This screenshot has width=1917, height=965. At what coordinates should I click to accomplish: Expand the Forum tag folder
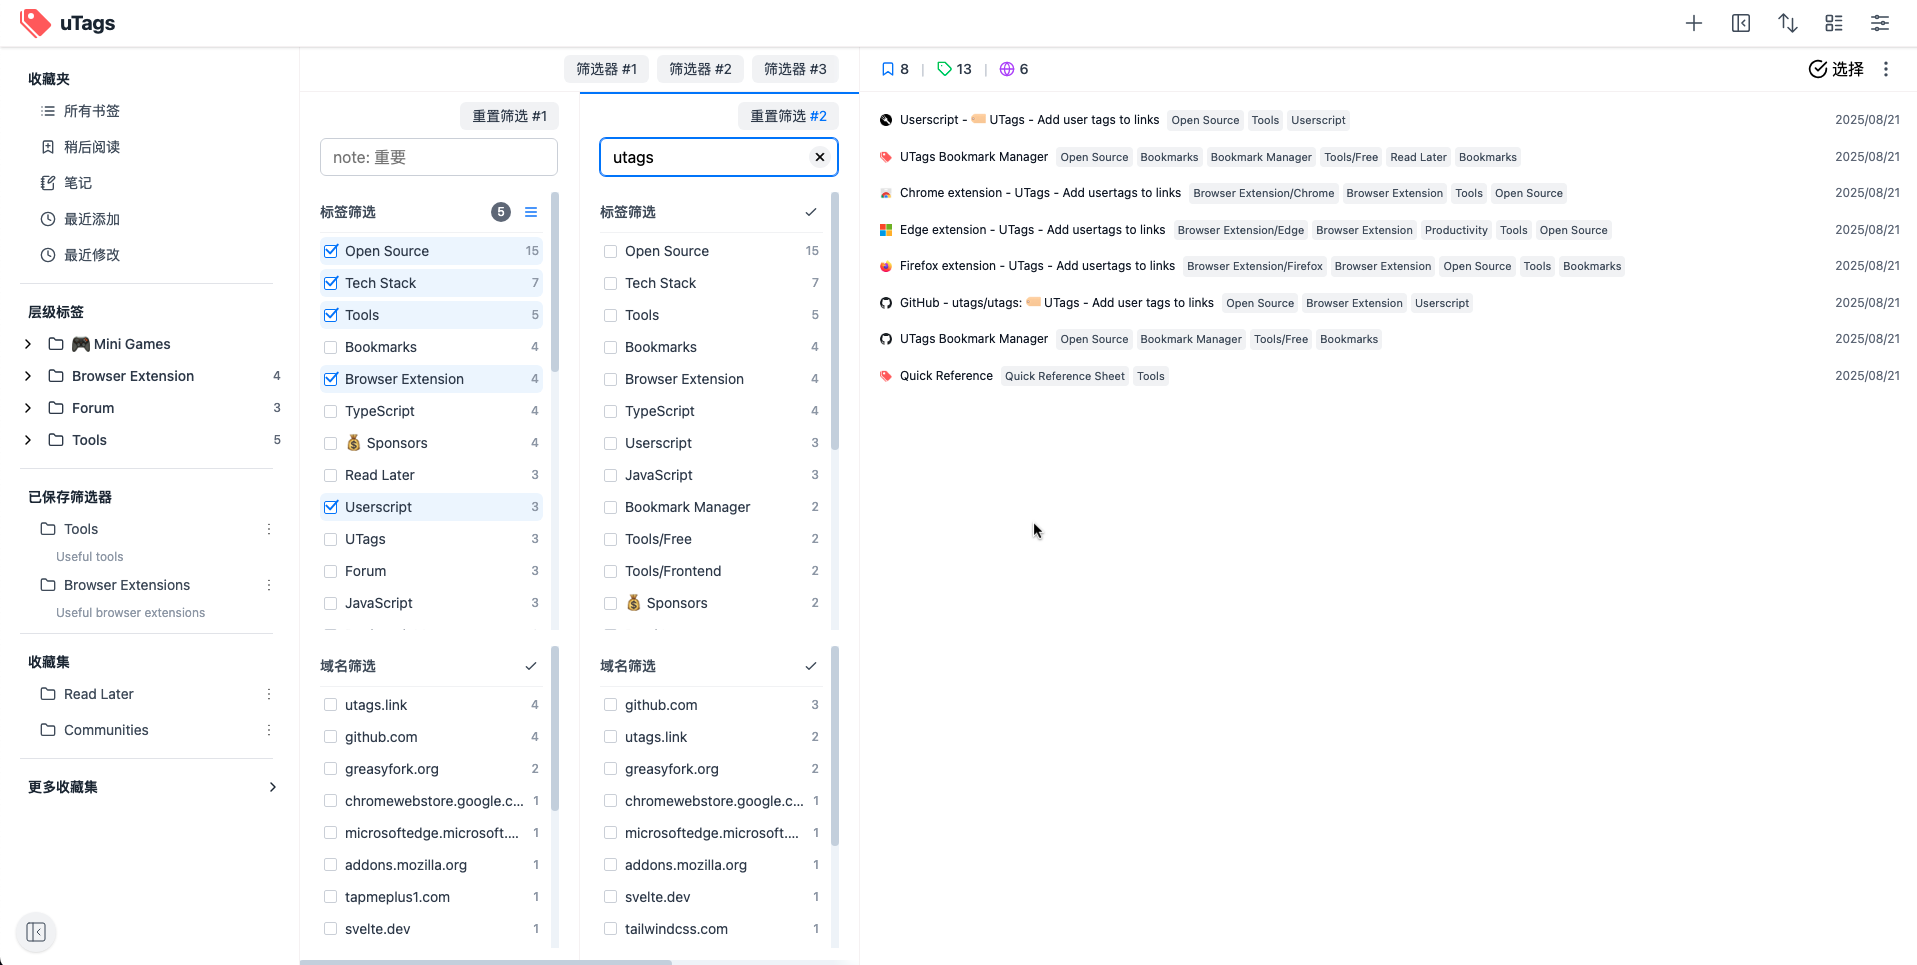(x=28, y=408)
